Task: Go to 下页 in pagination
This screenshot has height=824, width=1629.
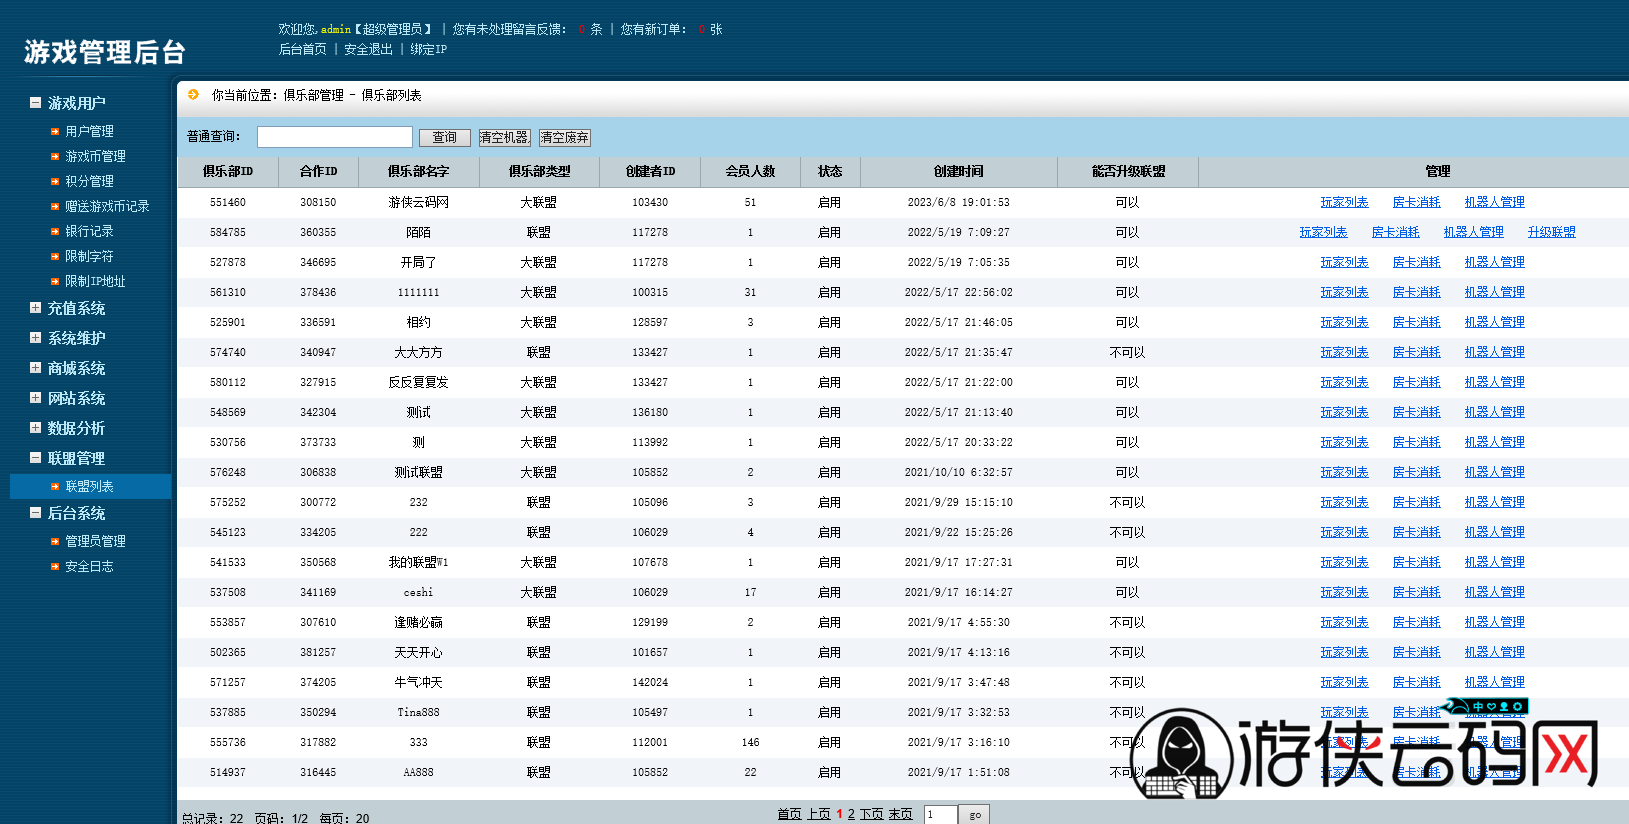Action: (x=872, y=814)
